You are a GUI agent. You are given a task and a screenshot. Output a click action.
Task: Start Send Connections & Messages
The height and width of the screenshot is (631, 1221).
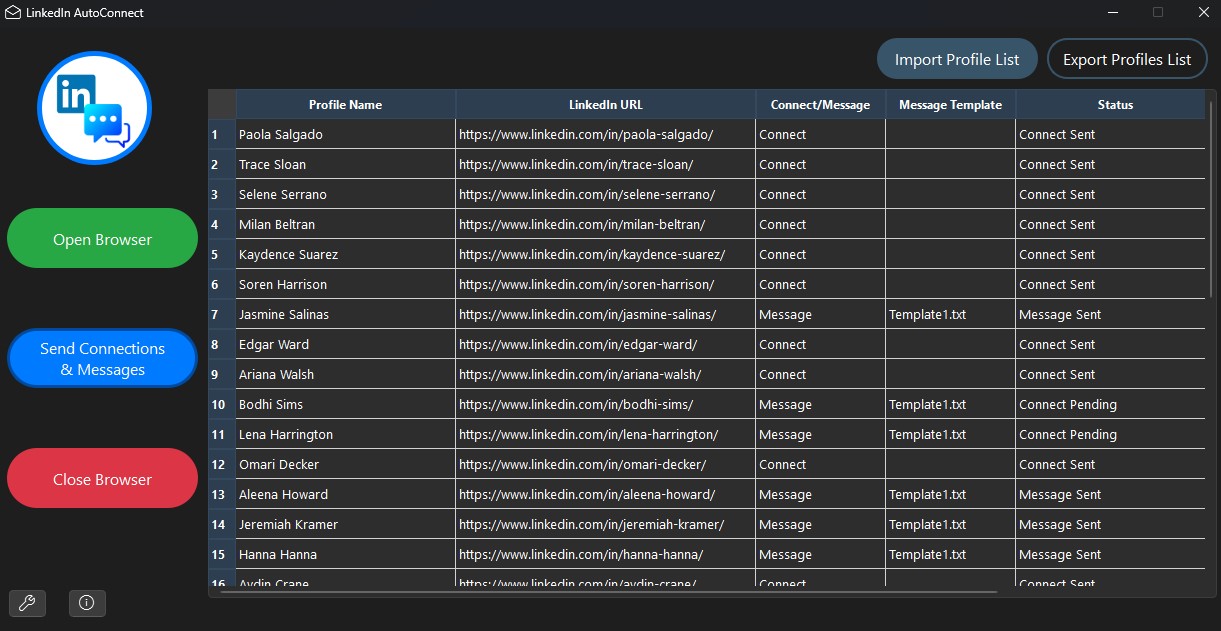point(102,359)
